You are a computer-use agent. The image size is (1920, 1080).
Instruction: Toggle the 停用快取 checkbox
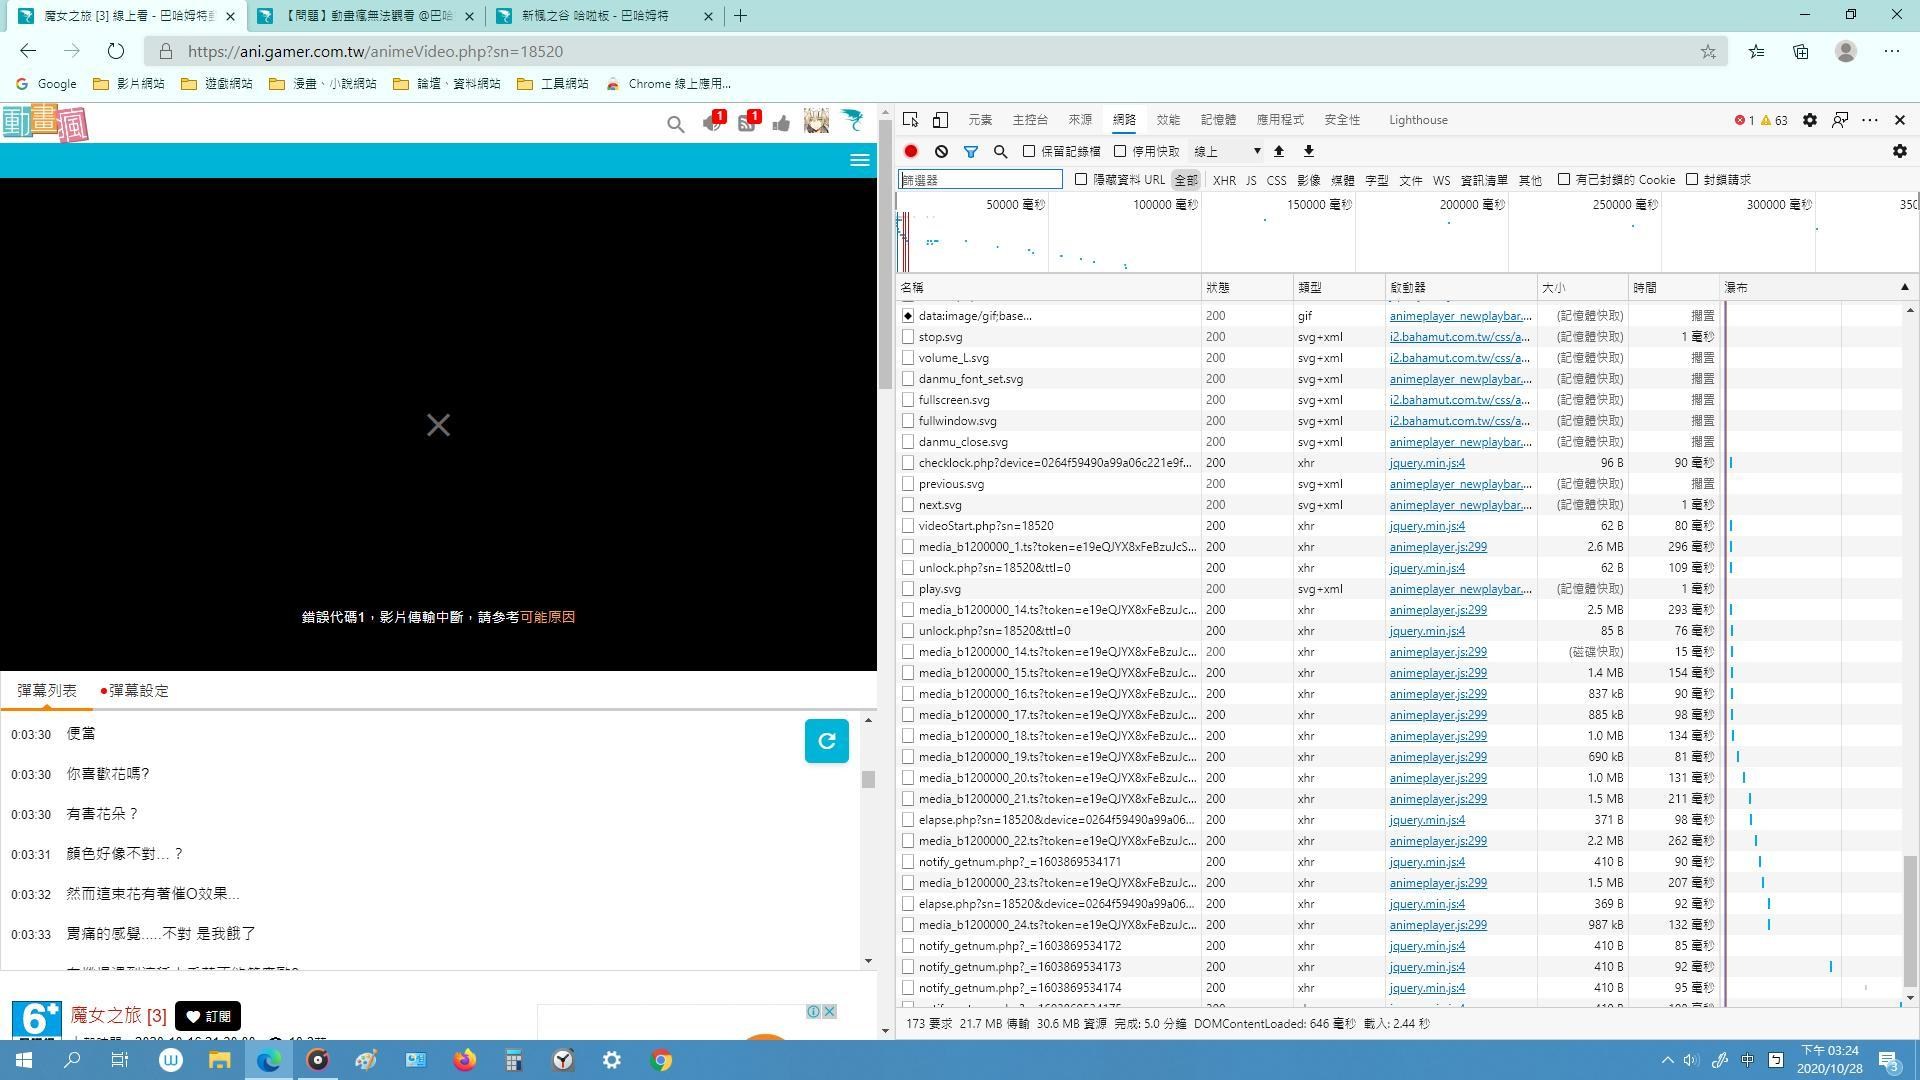(x=1118, y=150)
